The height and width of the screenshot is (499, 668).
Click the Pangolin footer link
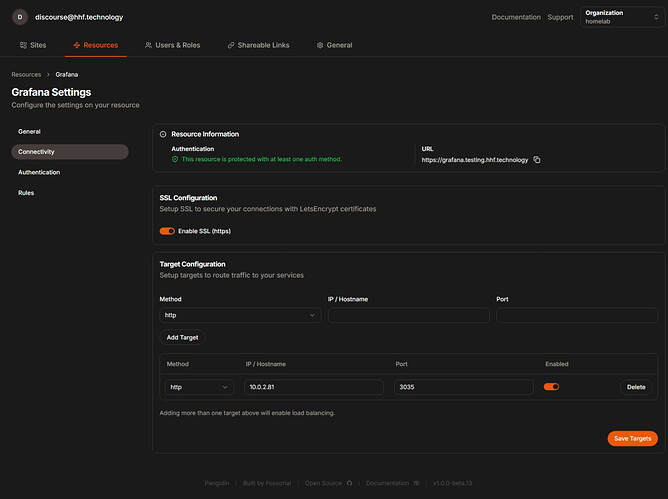[x=217, y=483]
